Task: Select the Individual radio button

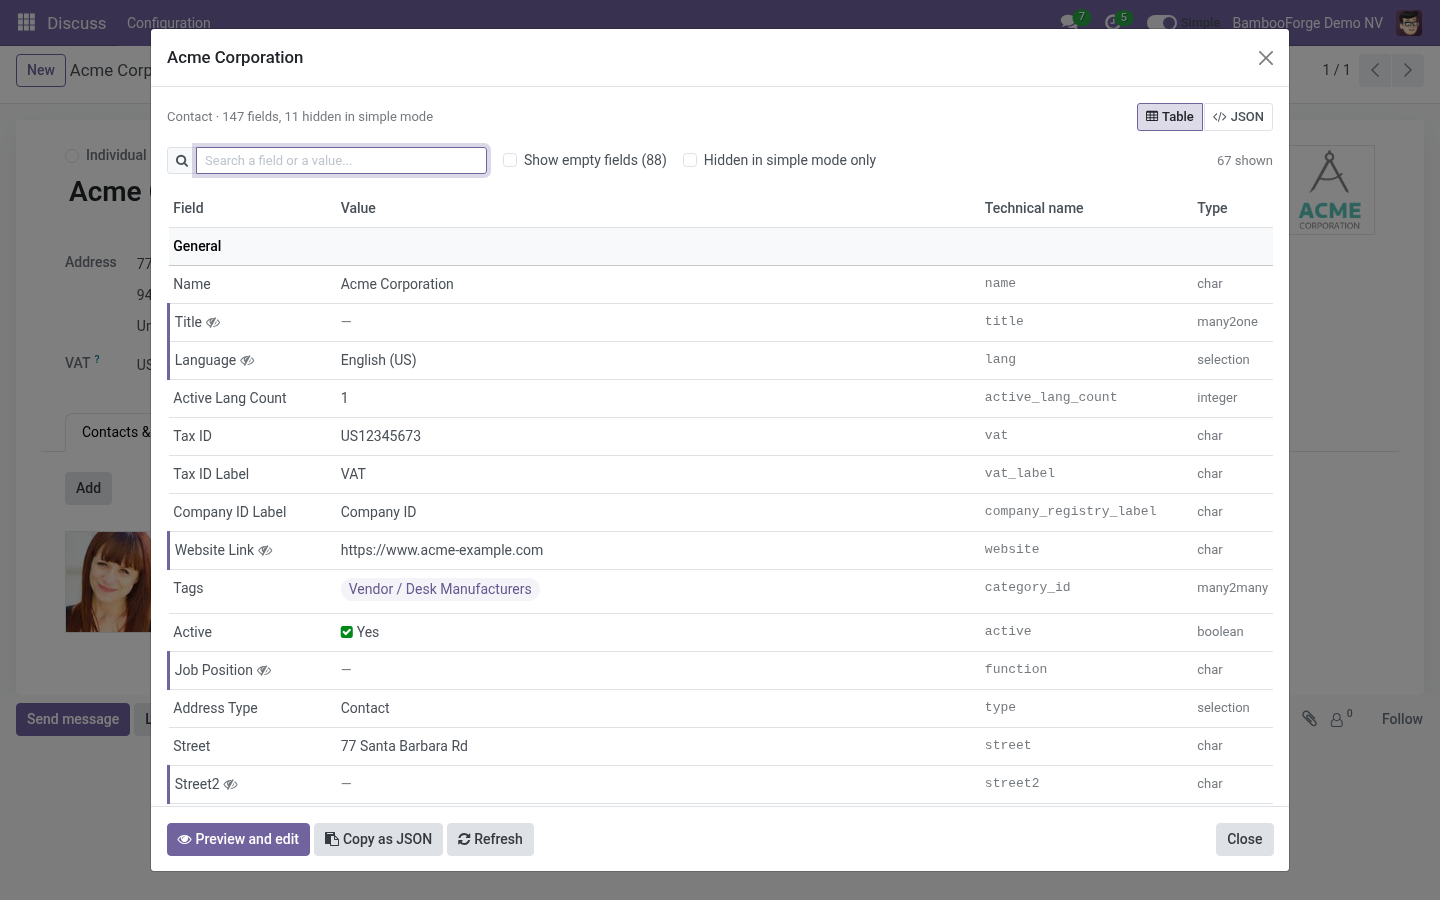Action: tap(72, 155)
